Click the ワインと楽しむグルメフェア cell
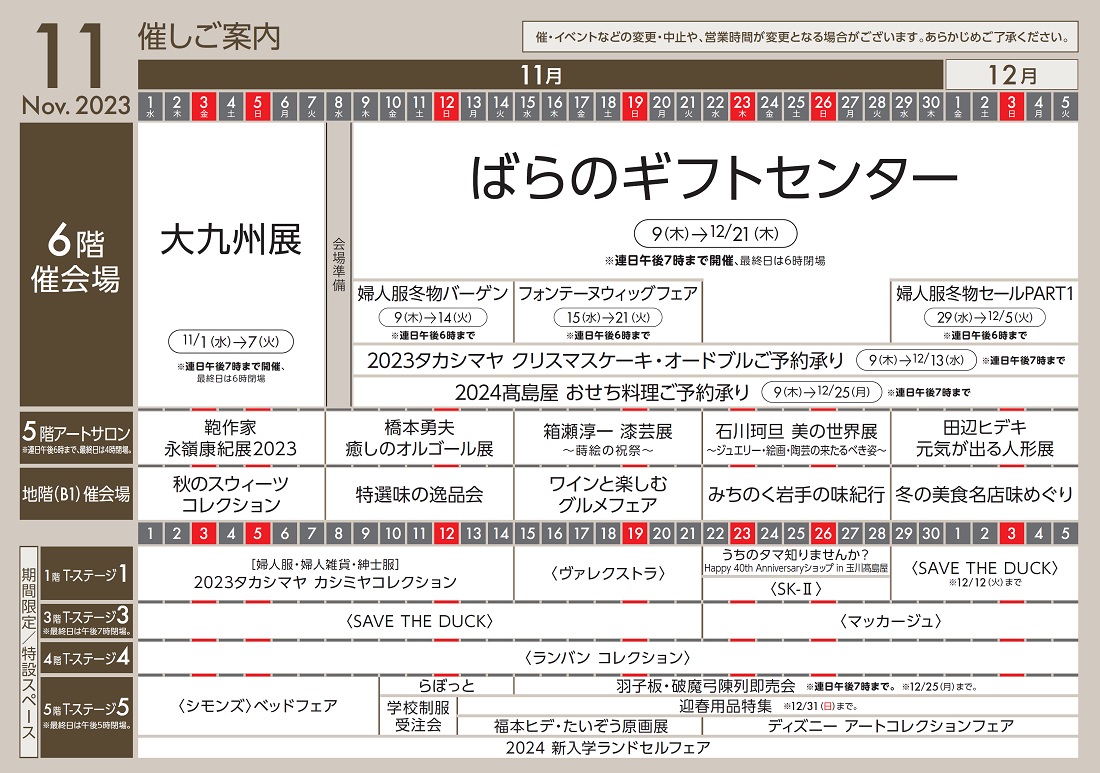This screenshot has height=773, width=1100. (x=608, y=494)
